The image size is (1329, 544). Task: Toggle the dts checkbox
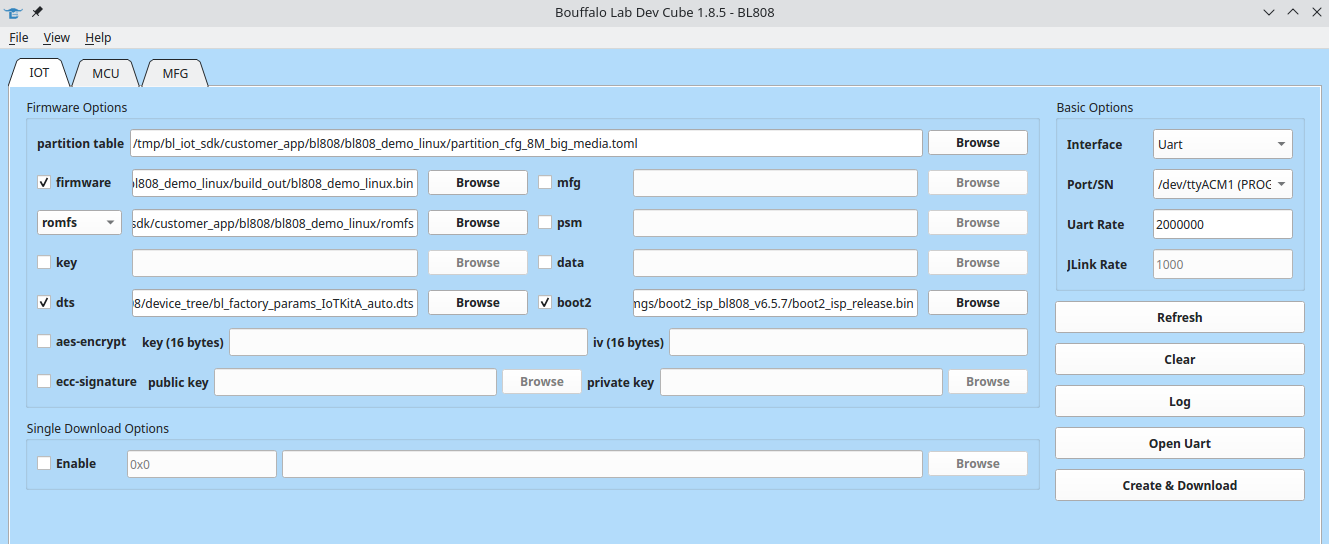tap(44, 303)
